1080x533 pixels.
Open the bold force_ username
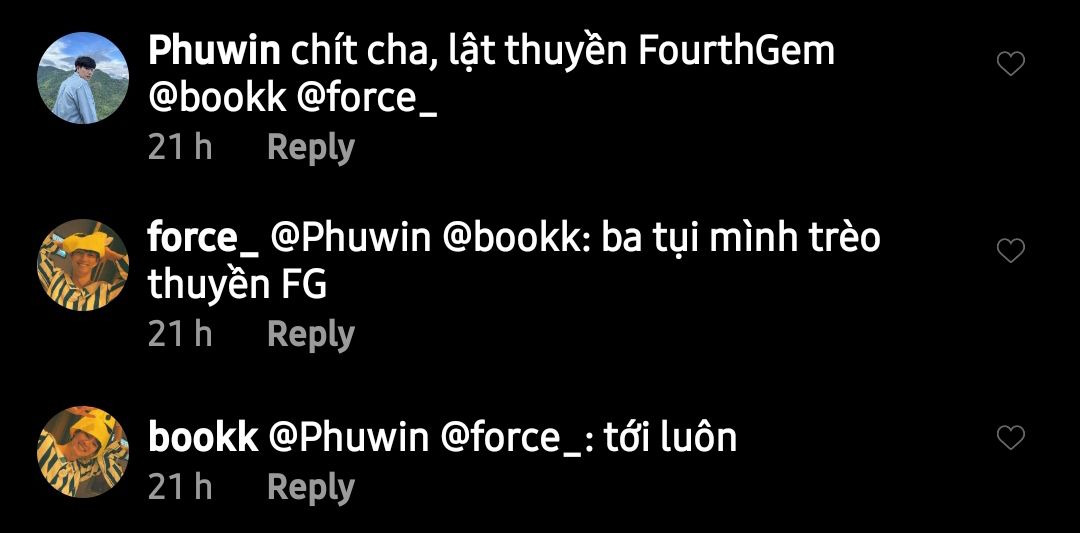(x=203, y=239)
